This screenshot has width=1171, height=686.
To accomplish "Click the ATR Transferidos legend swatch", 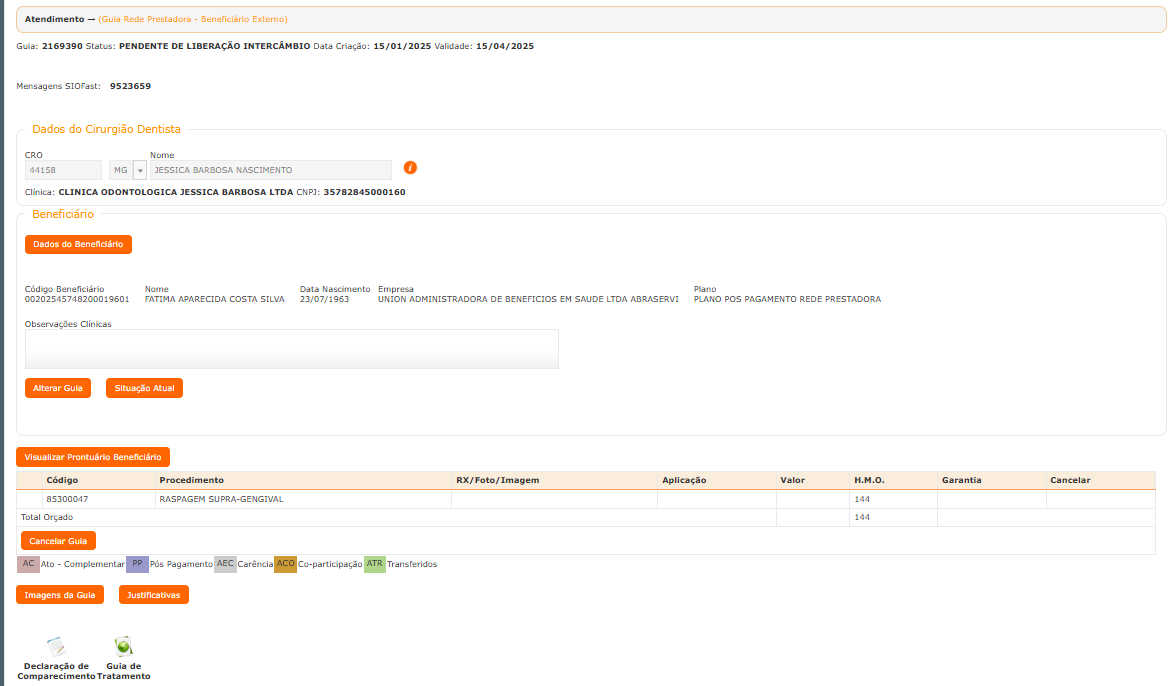I will 375,564.
